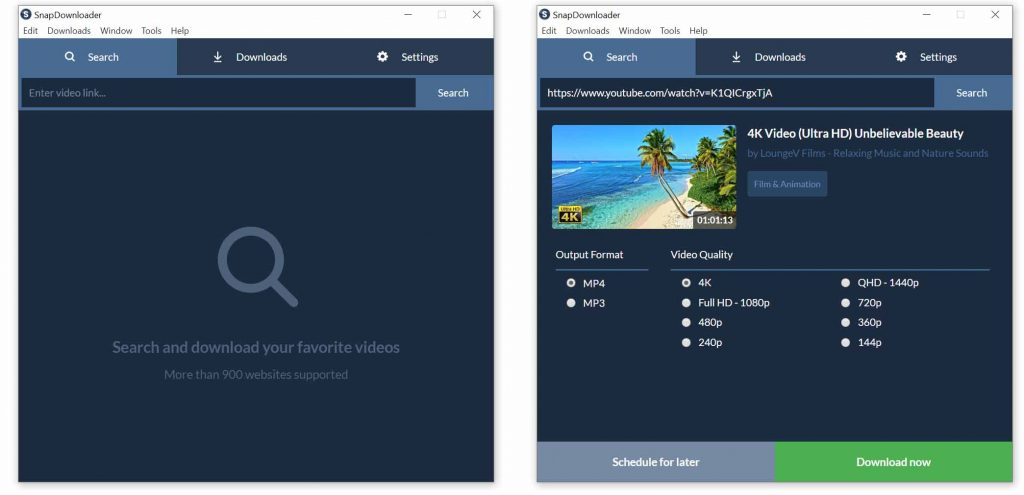This screenshot has height=495, width=1024.
Task: Click the Output Format heading
Action: click(x=590, y=255)
